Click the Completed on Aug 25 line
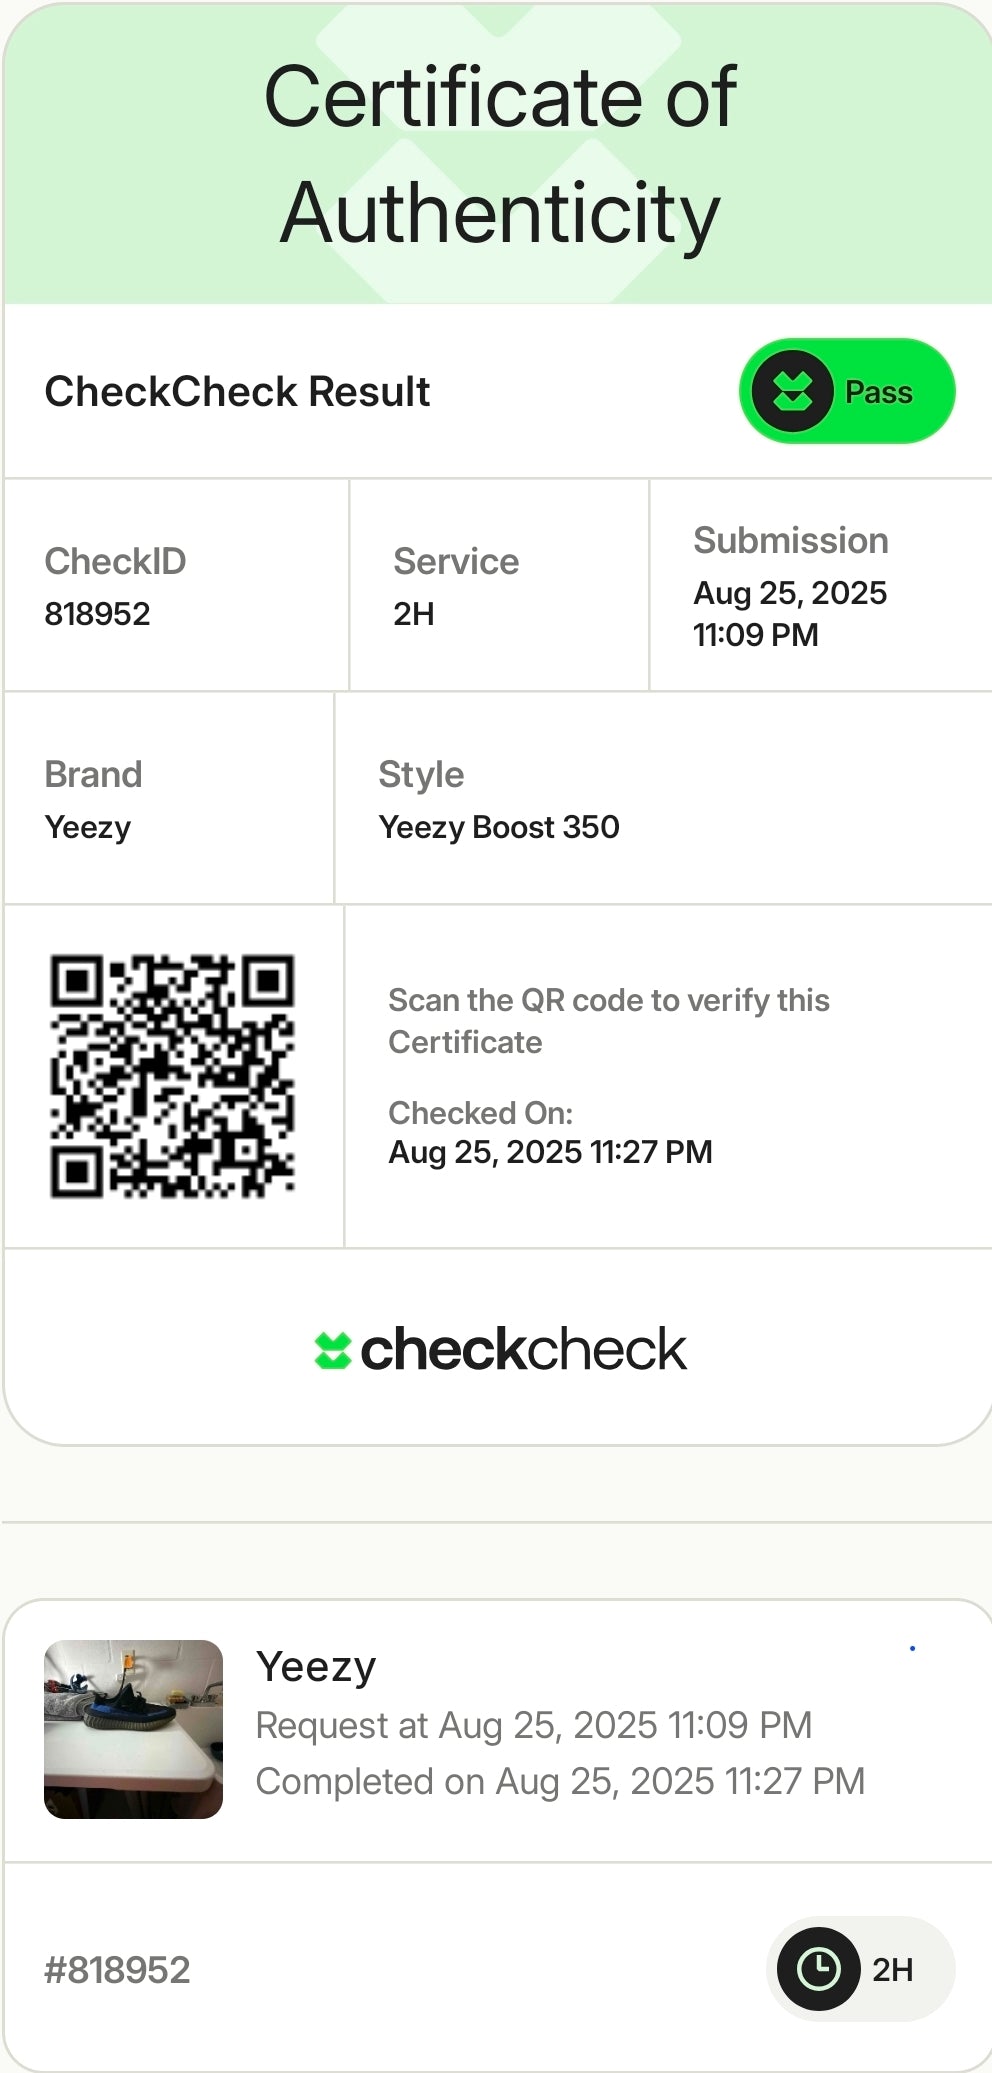 tap(560, 1781)
